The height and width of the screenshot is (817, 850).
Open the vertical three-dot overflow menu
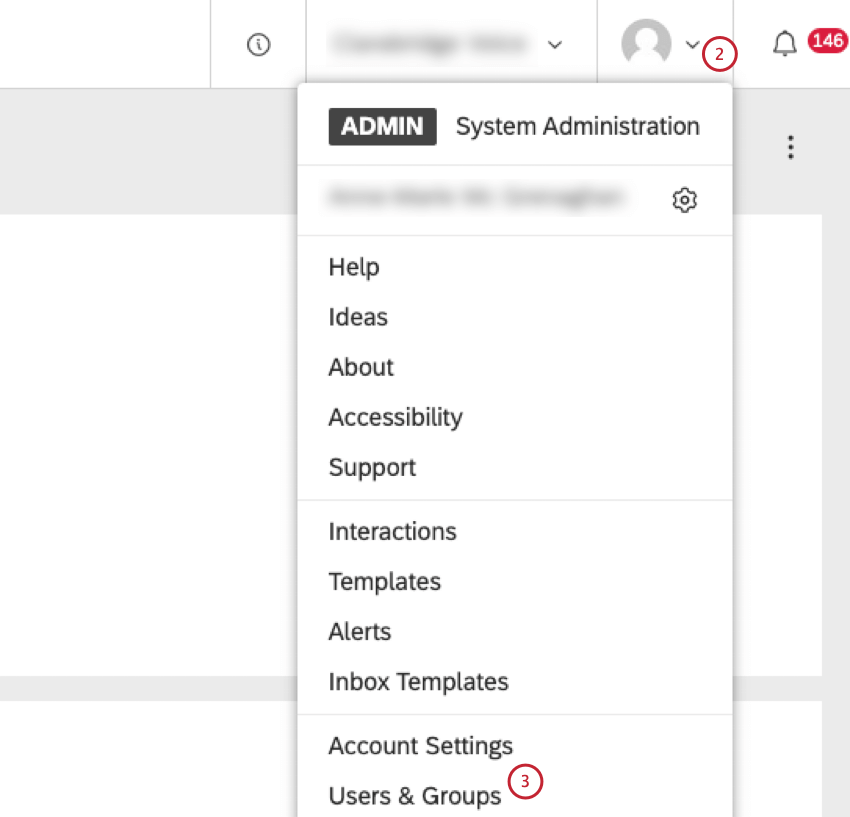click(x=790, y=147)
